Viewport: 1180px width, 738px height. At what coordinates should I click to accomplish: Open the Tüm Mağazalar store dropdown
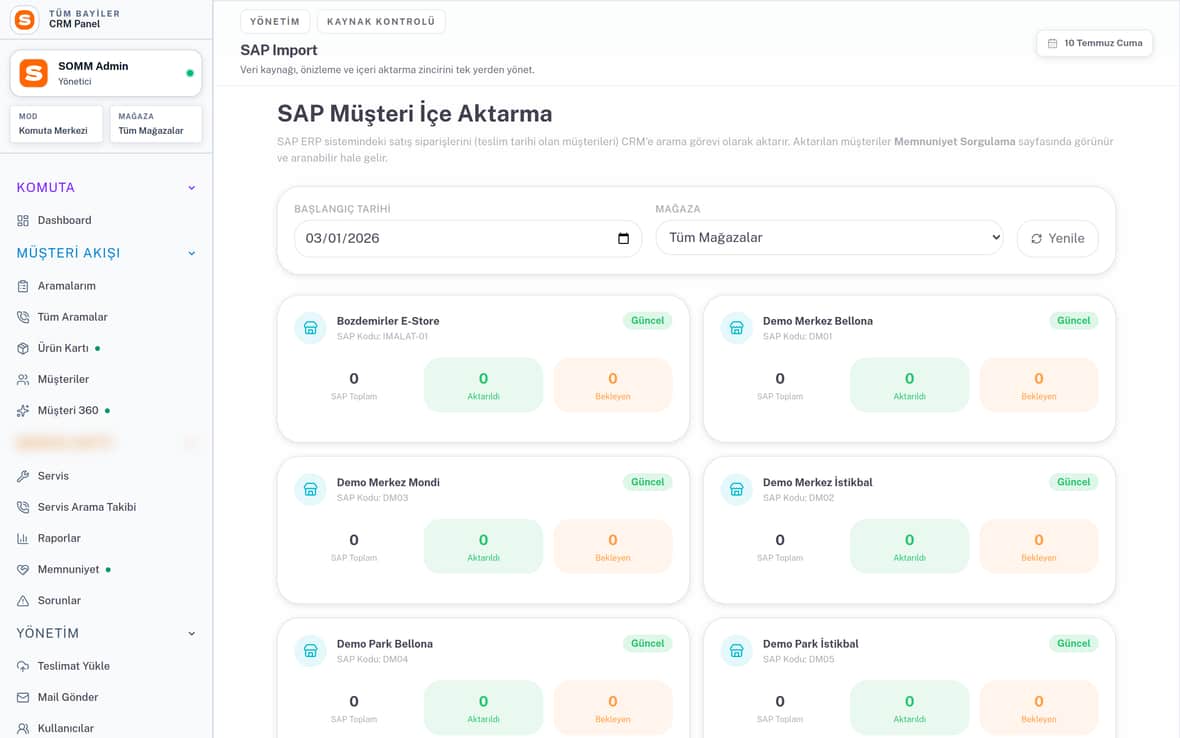click(829, 238)
